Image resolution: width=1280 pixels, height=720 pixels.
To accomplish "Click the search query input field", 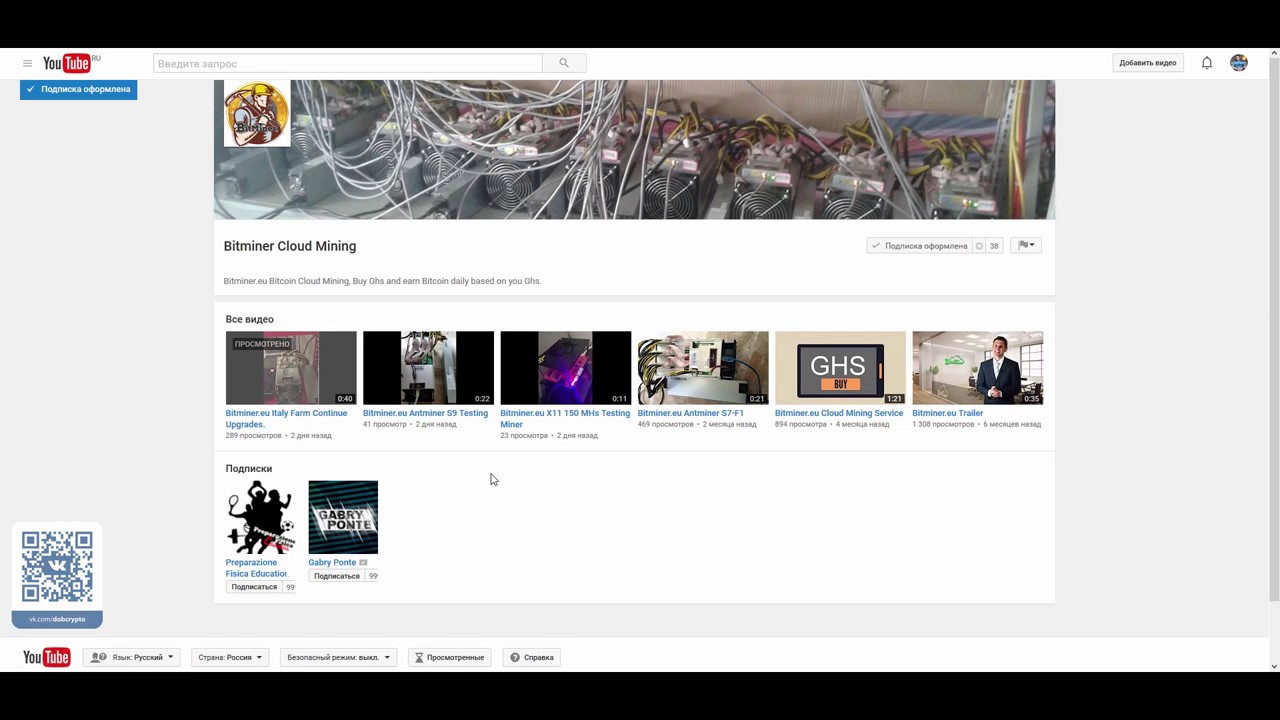I will point(348,63).
